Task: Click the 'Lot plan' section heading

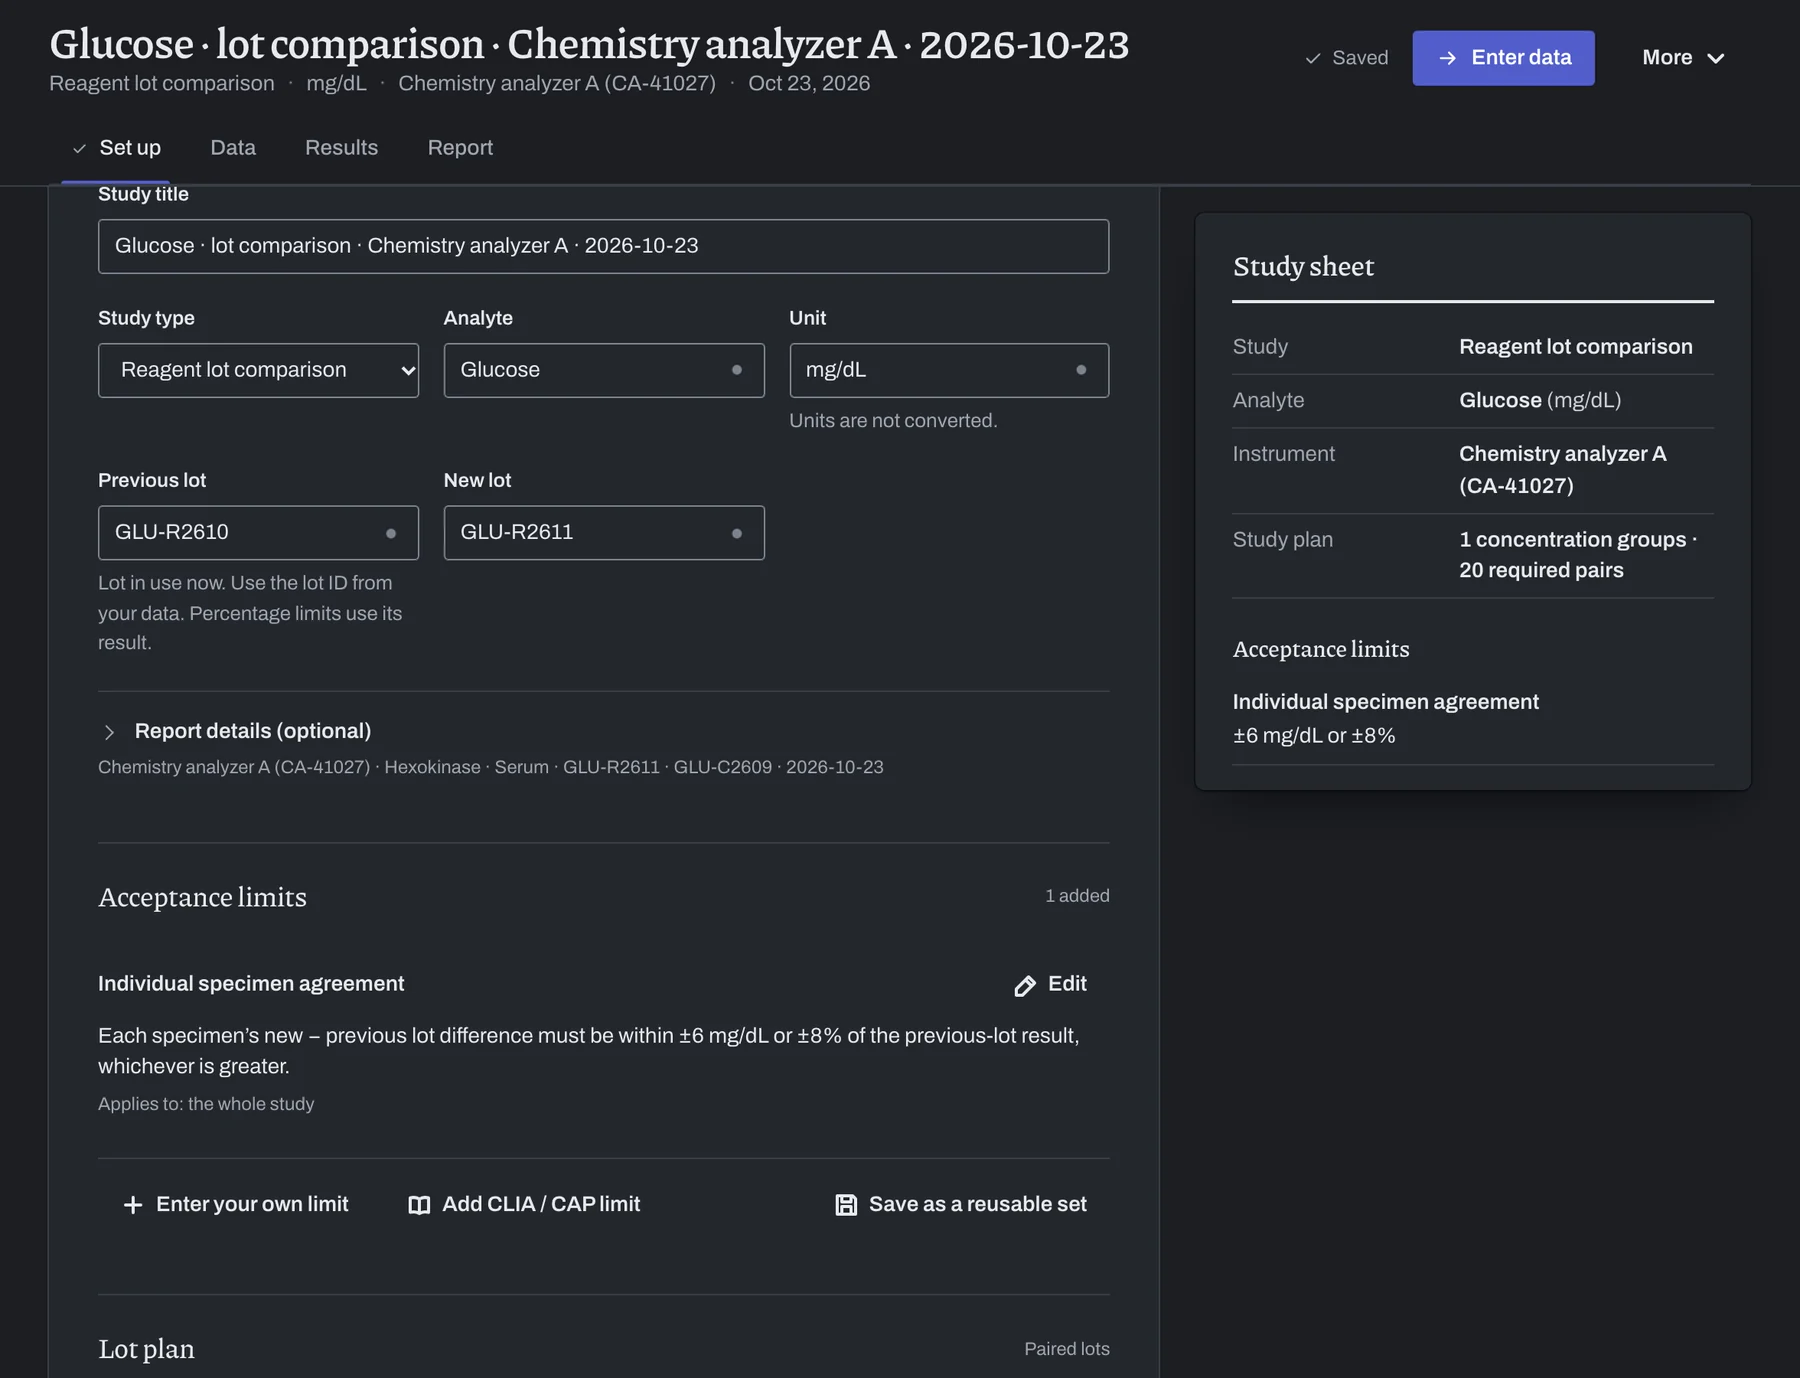Action: (147, 1349)
